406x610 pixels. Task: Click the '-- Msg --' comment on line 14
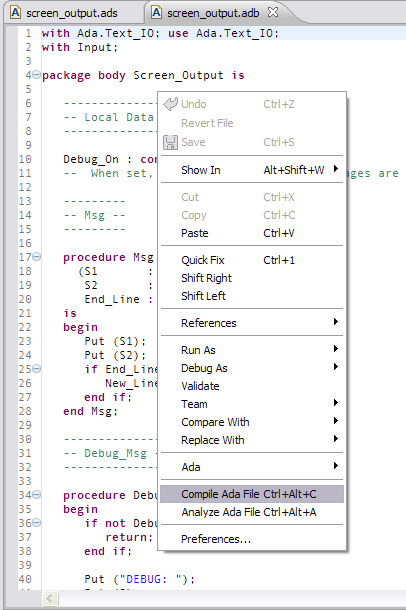click(94, 216)
